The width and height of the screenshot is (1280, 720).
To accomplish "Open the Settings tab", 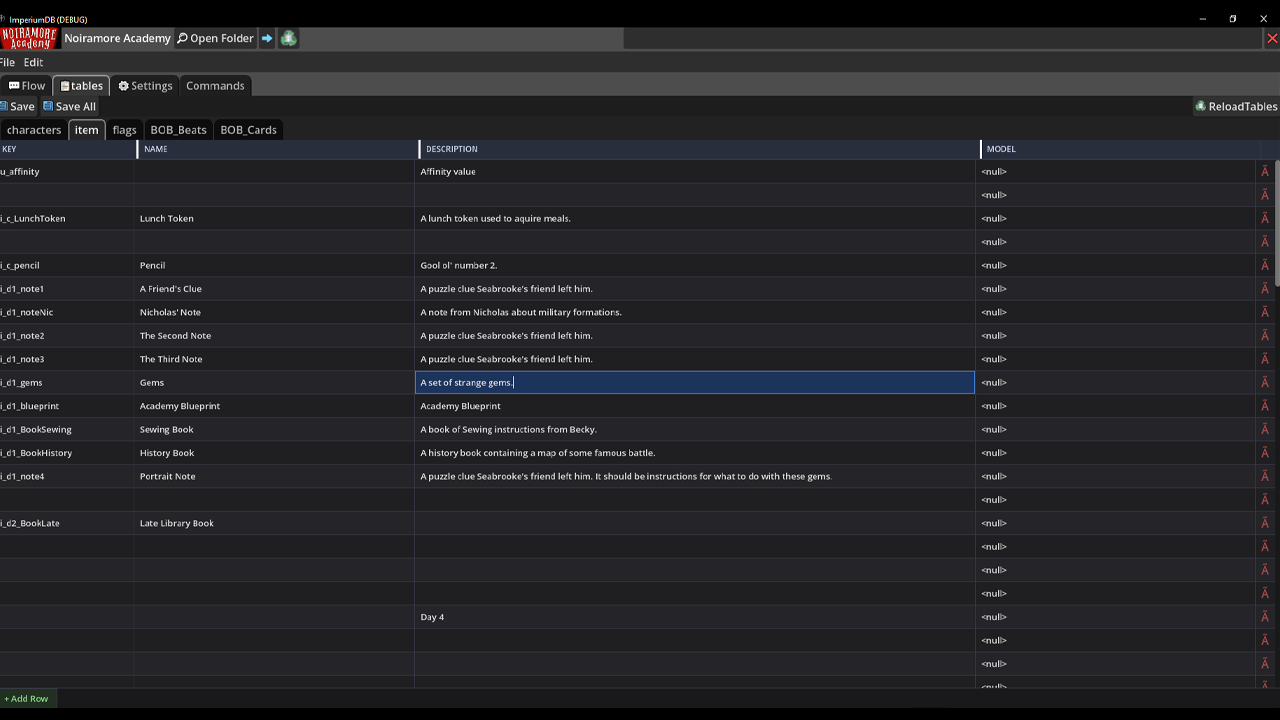I will [145, 86].
